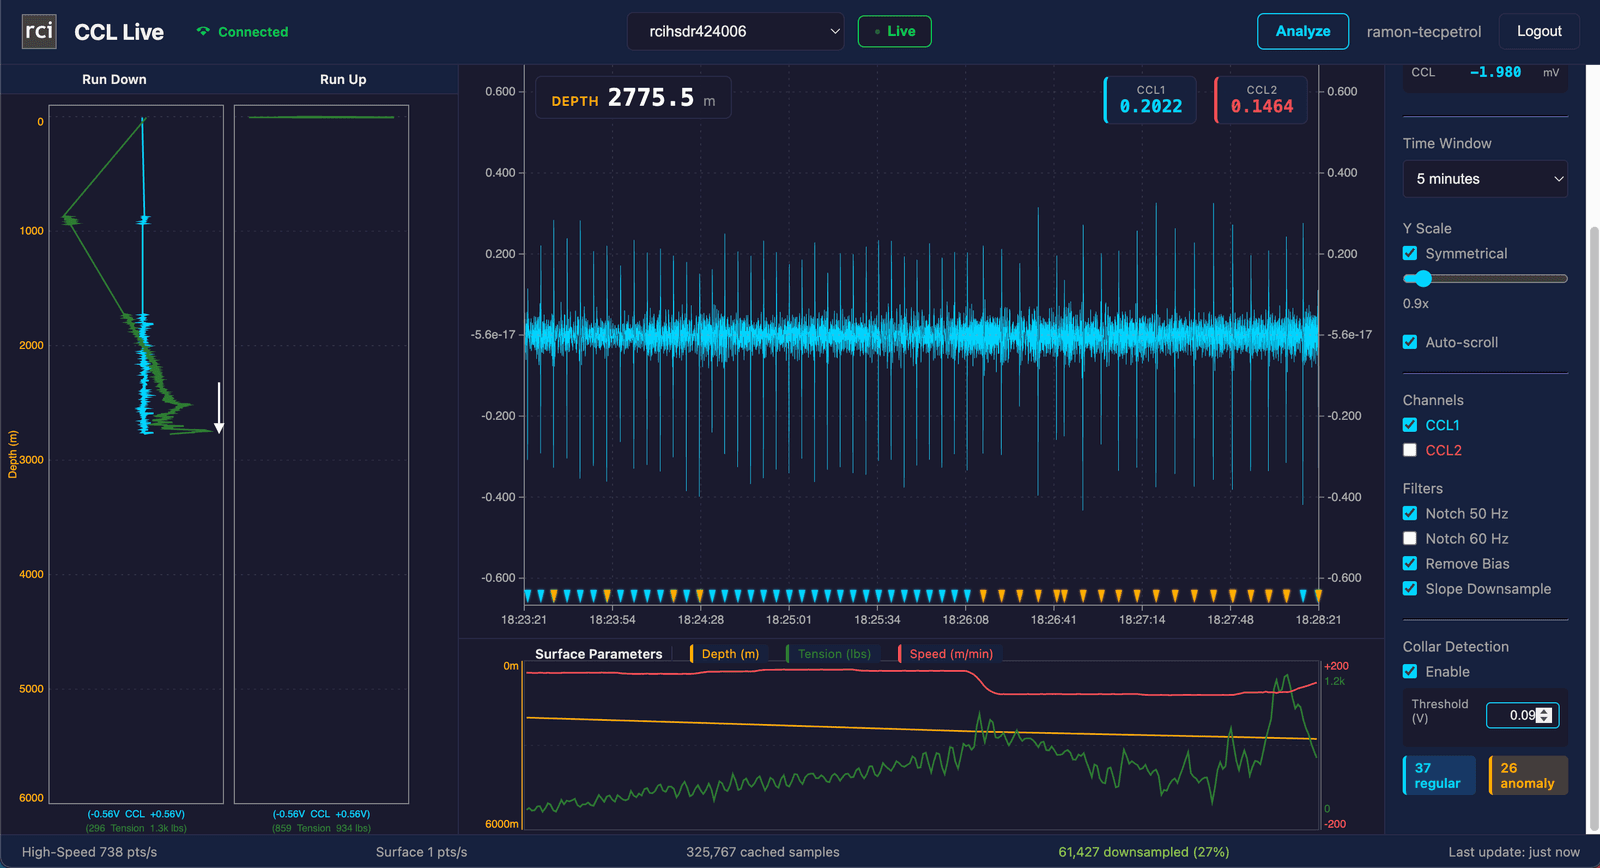The image size is (1600, 868).
Task: Click the 325,767 cached samples status
Action: (x=763, y=852)
